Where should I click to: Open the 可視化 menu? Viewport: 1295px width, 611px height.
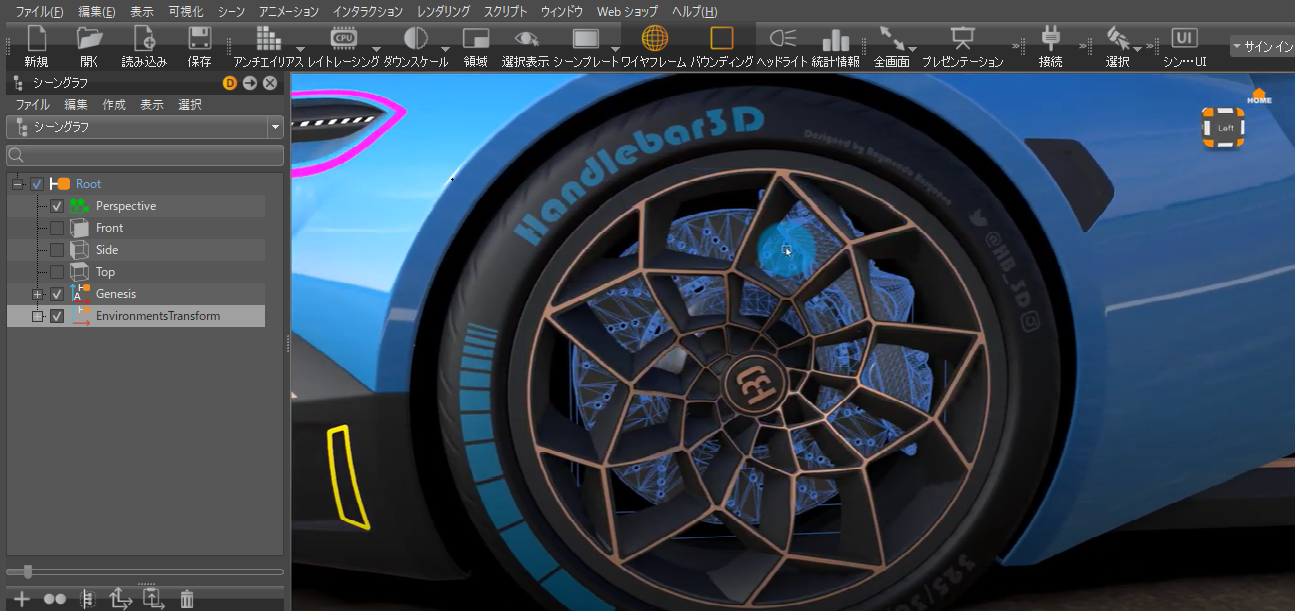(186, 11)
